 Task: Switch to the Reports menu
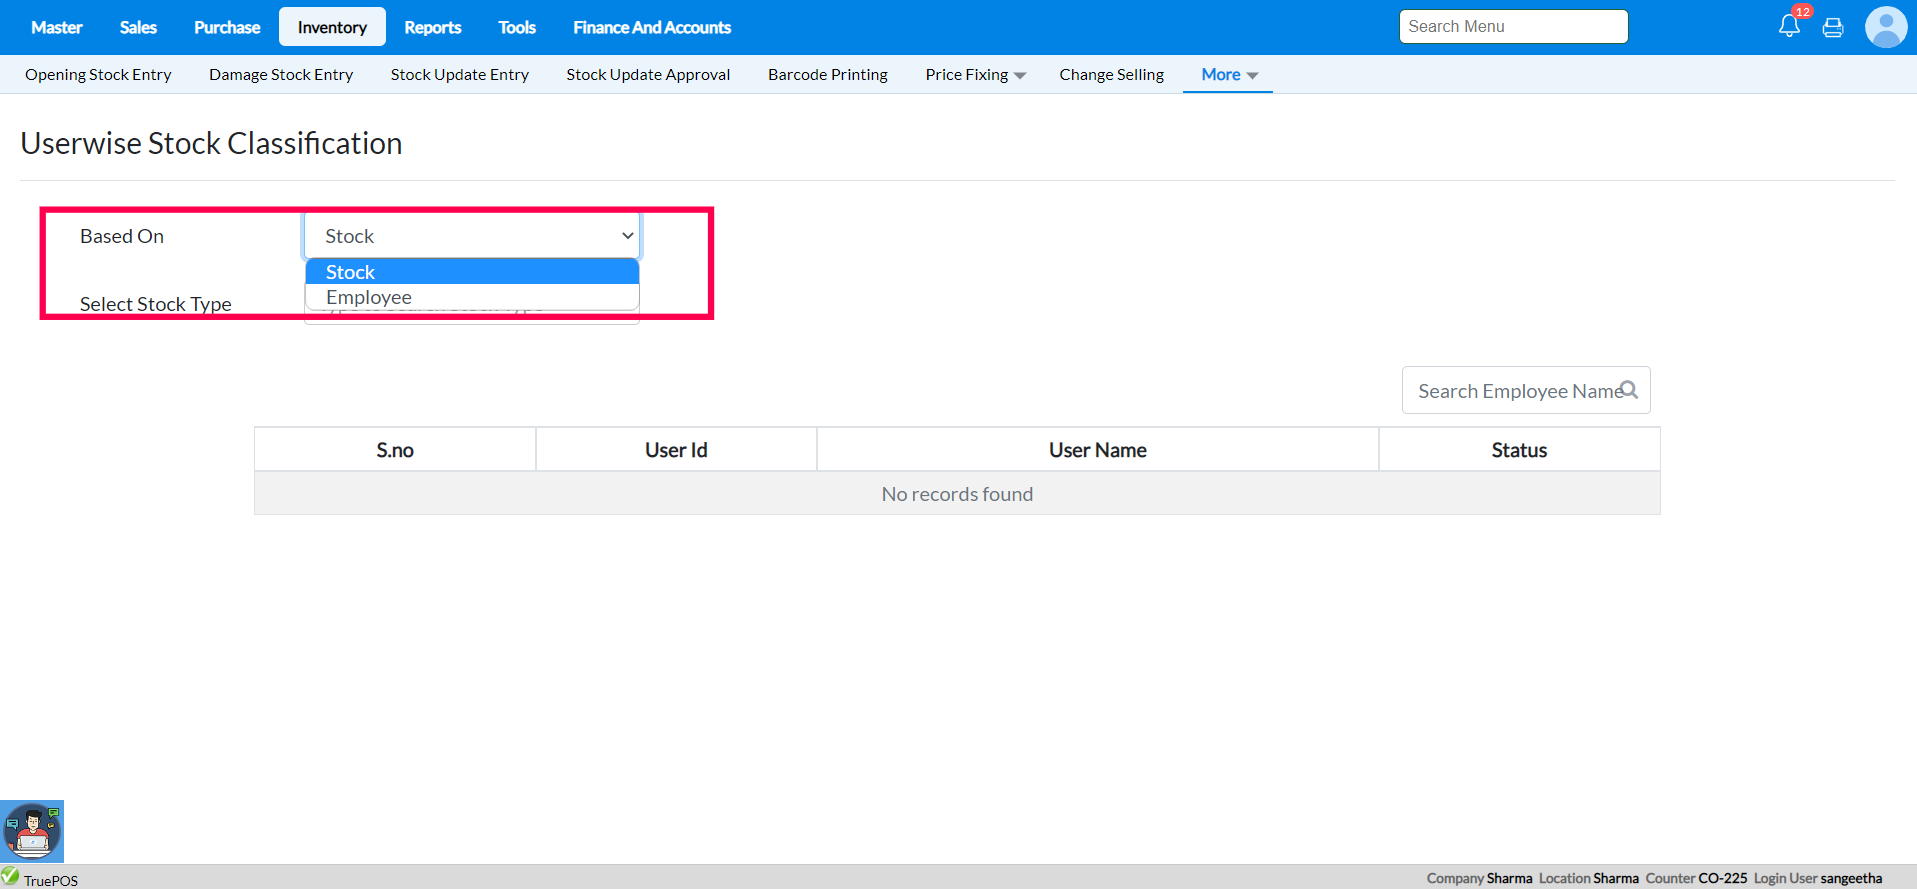pos(432,27)
